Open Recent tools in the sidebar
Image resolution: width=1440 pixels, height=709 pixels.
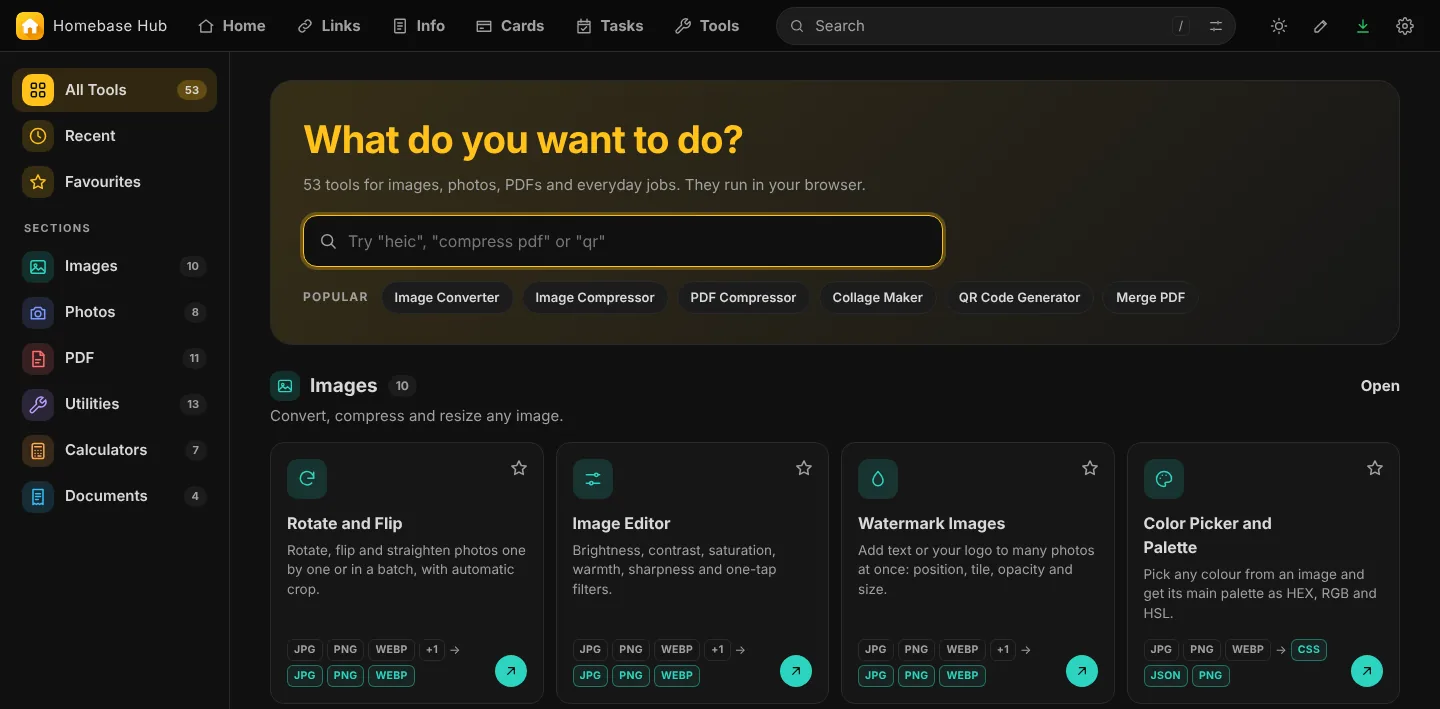[x=114, y=136]
